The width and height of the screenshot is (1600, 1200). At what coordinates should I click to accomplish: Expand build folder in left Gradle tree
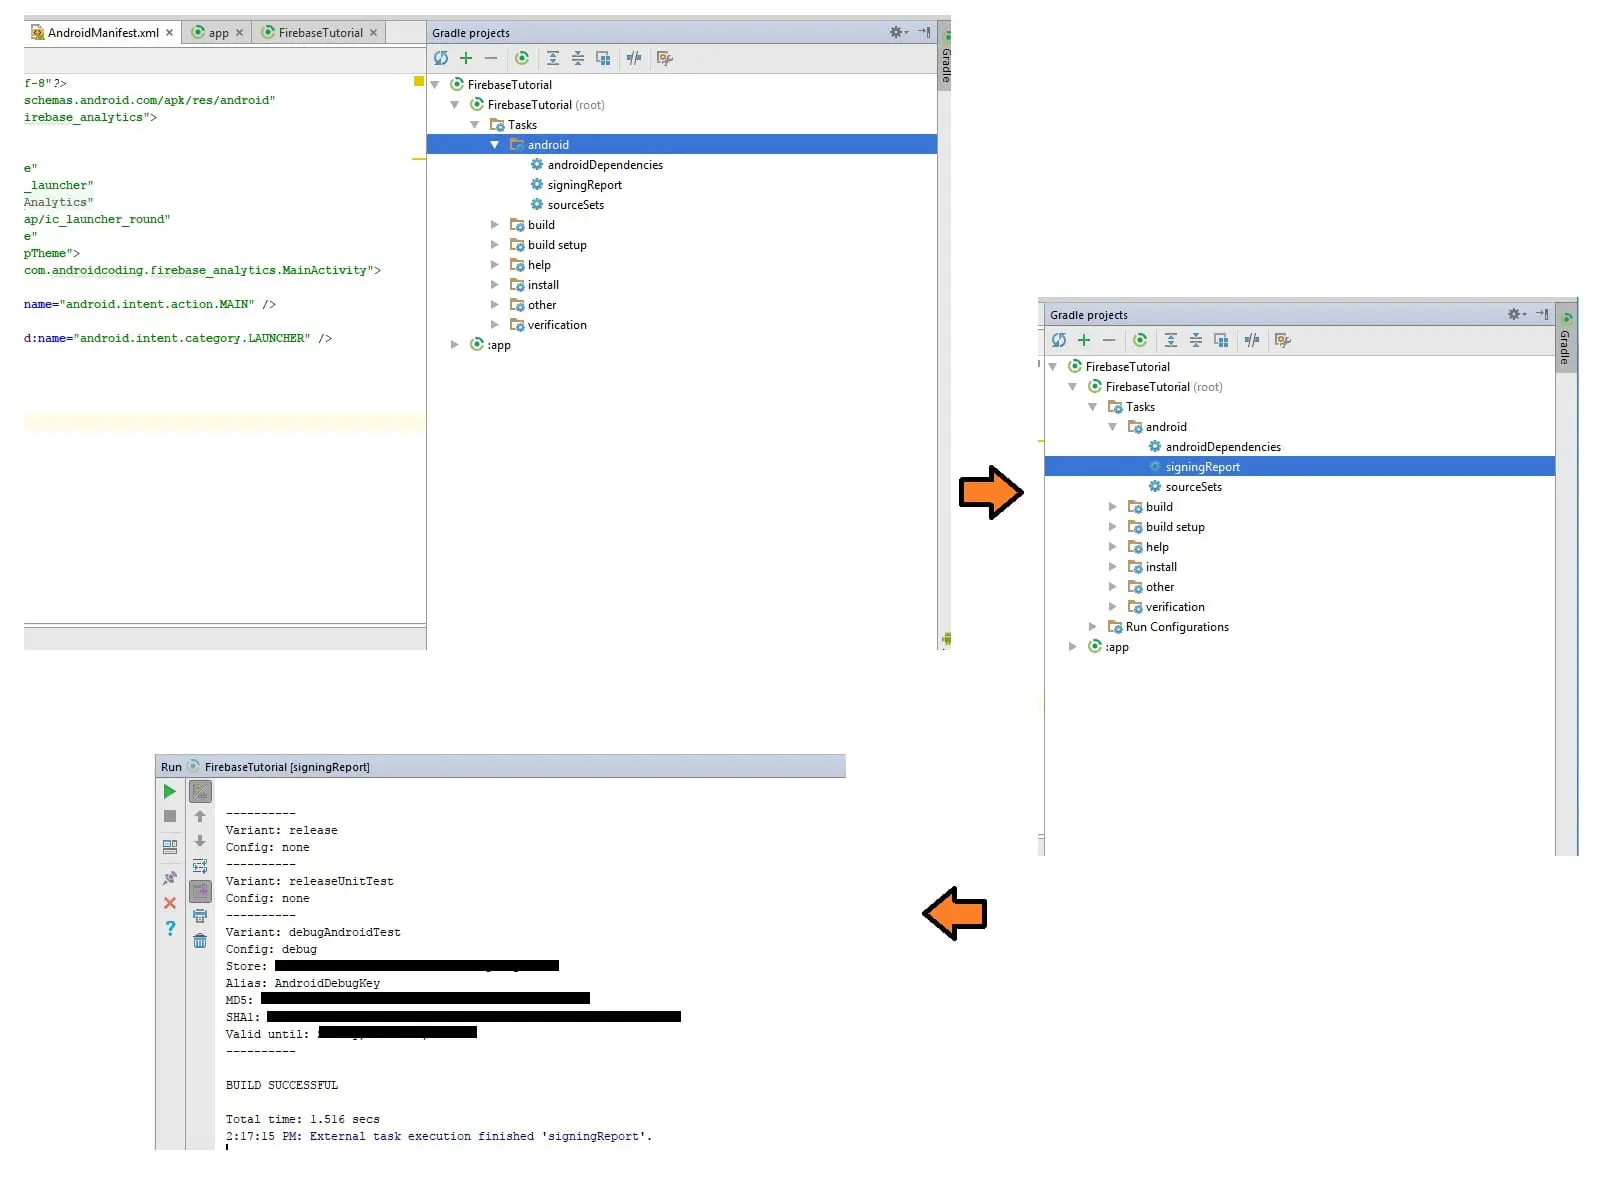pos(494,225)
